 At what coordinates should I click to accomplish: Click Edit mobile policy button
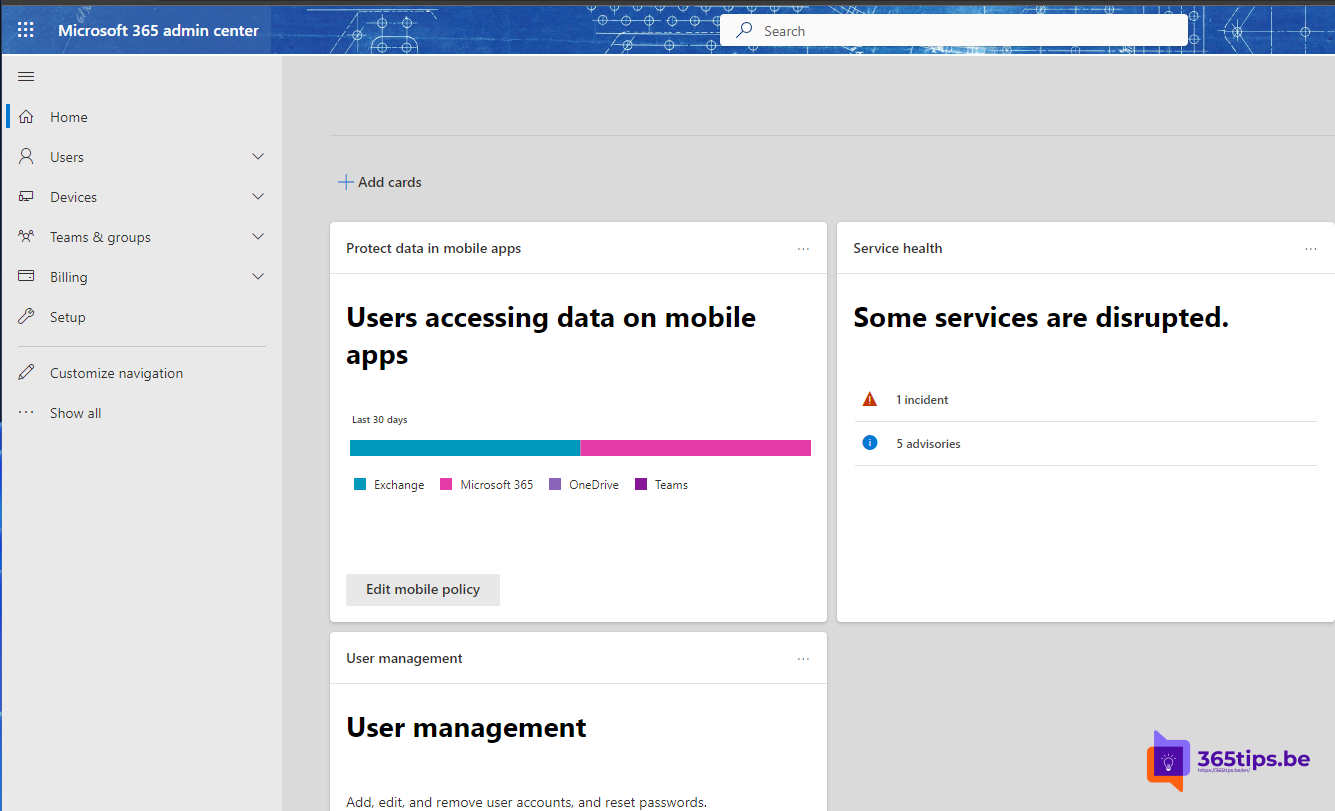pyautogui.click(x=423, y=590)
